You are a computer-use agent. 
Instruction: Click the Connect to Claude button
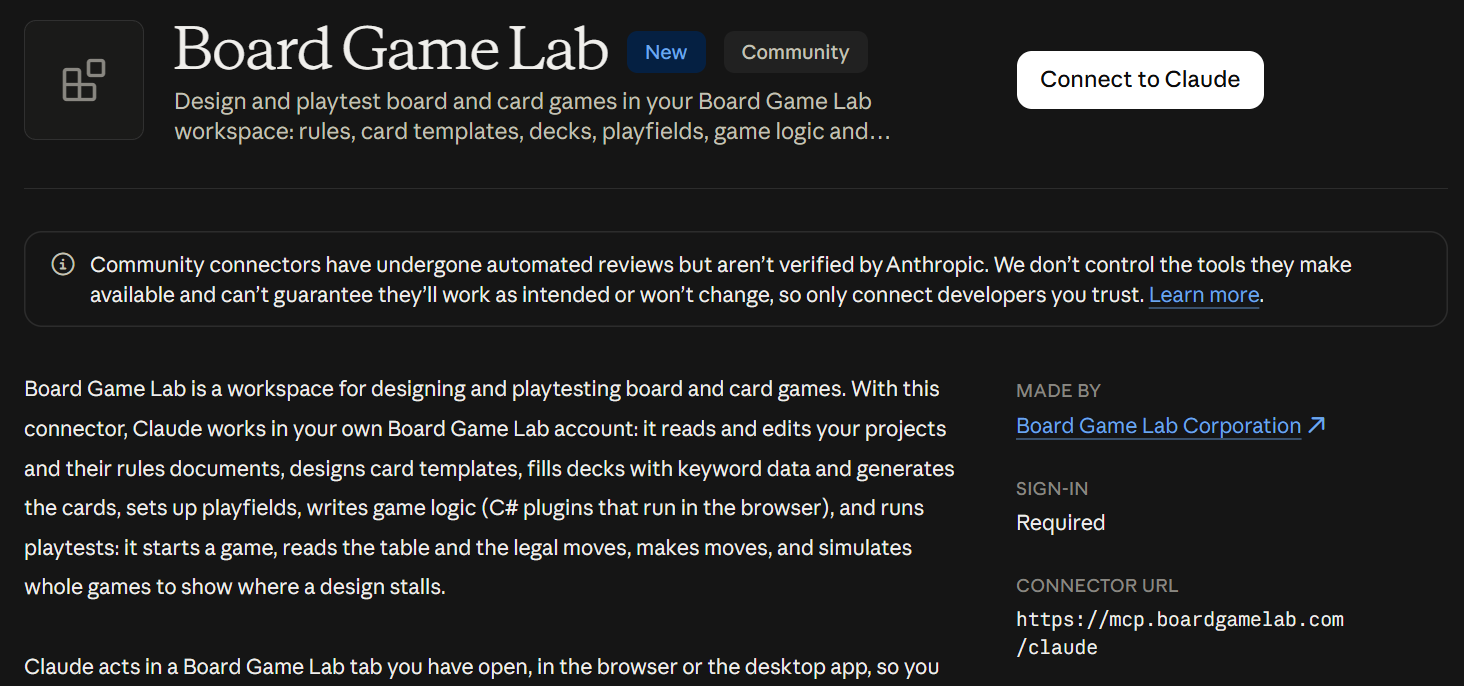(x=1140, y=80)
